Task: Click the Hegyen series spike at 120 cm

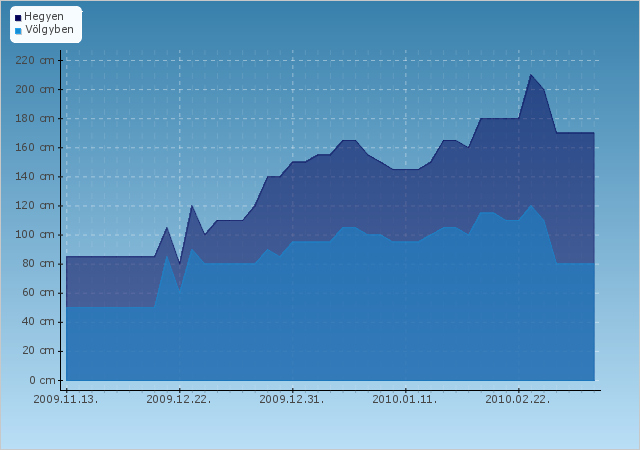Action: (x=191, y=206)
